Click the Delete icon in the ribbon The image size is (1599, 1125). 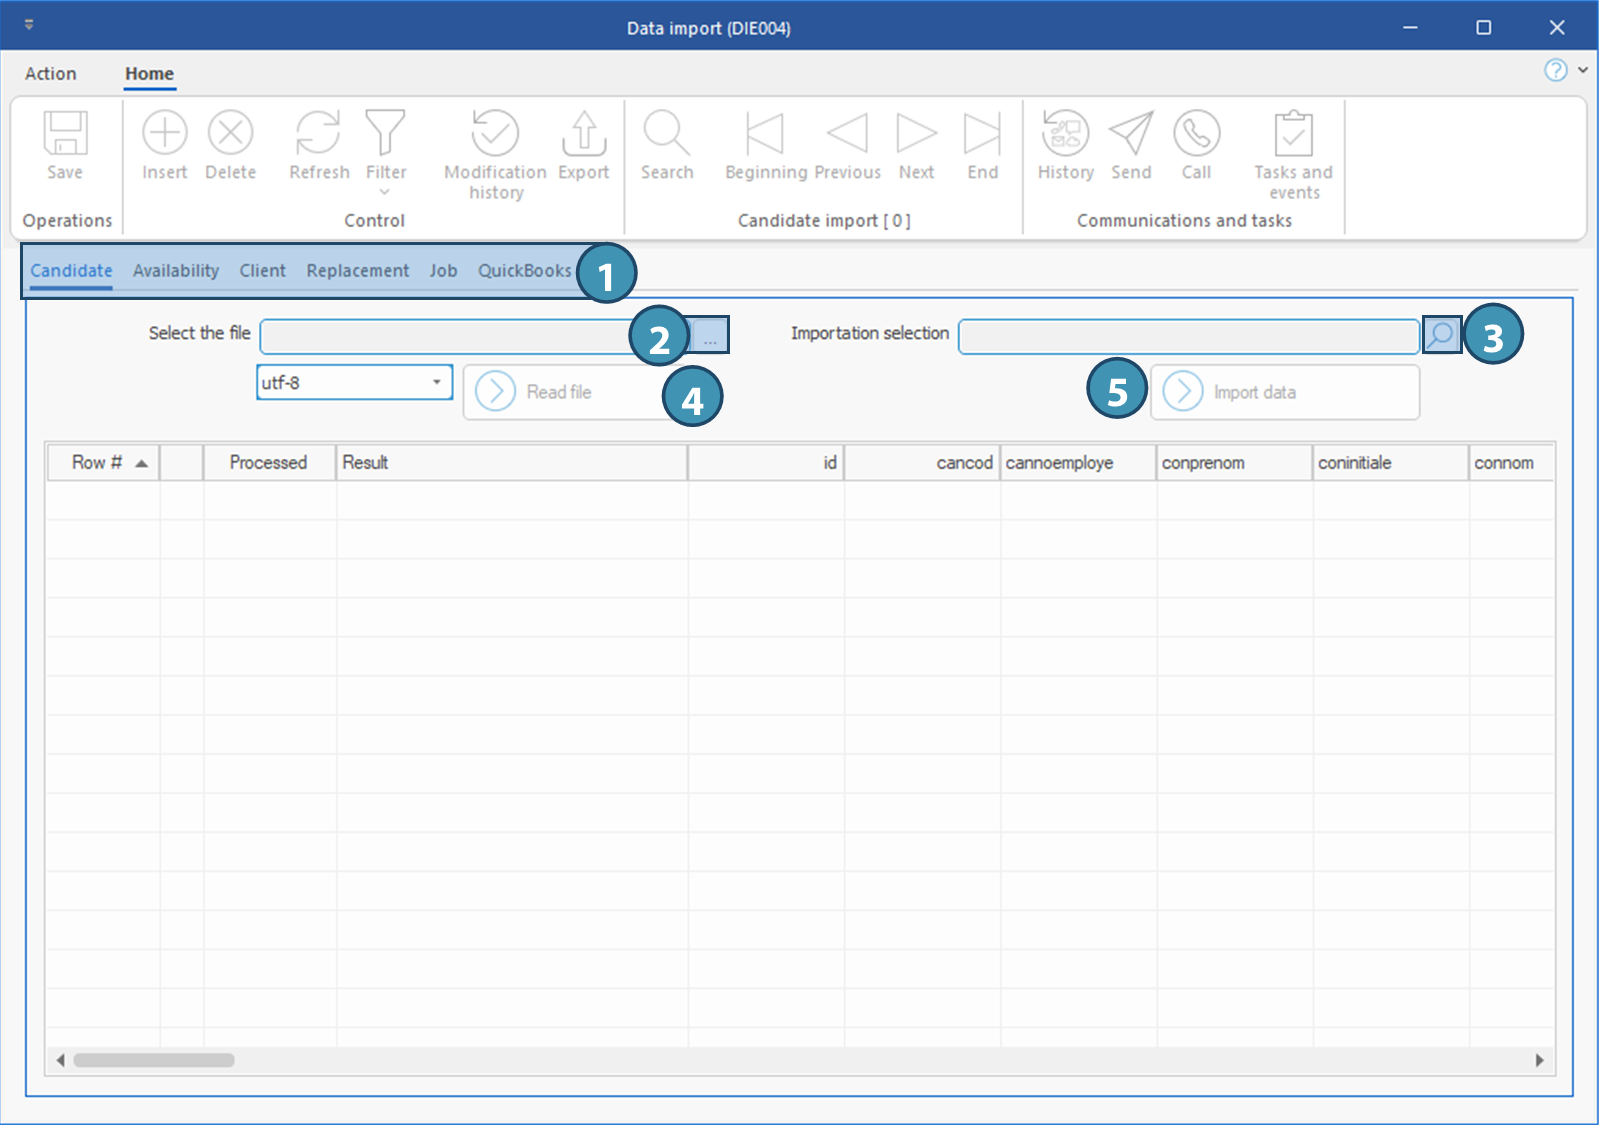tap(230, 134)
